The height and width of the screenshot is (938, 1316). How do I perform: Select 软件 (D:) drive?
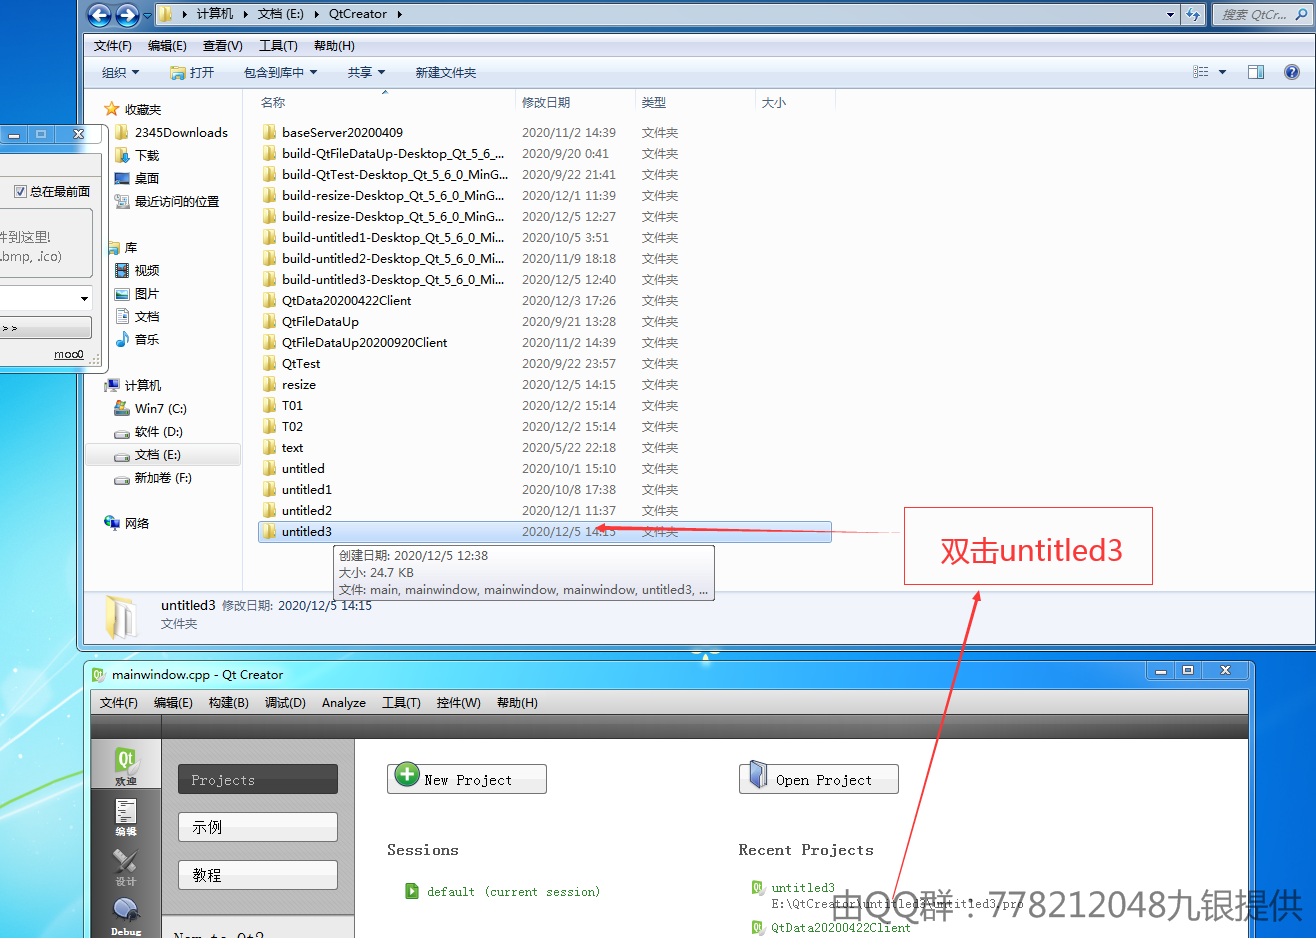(x=158, y=432)
